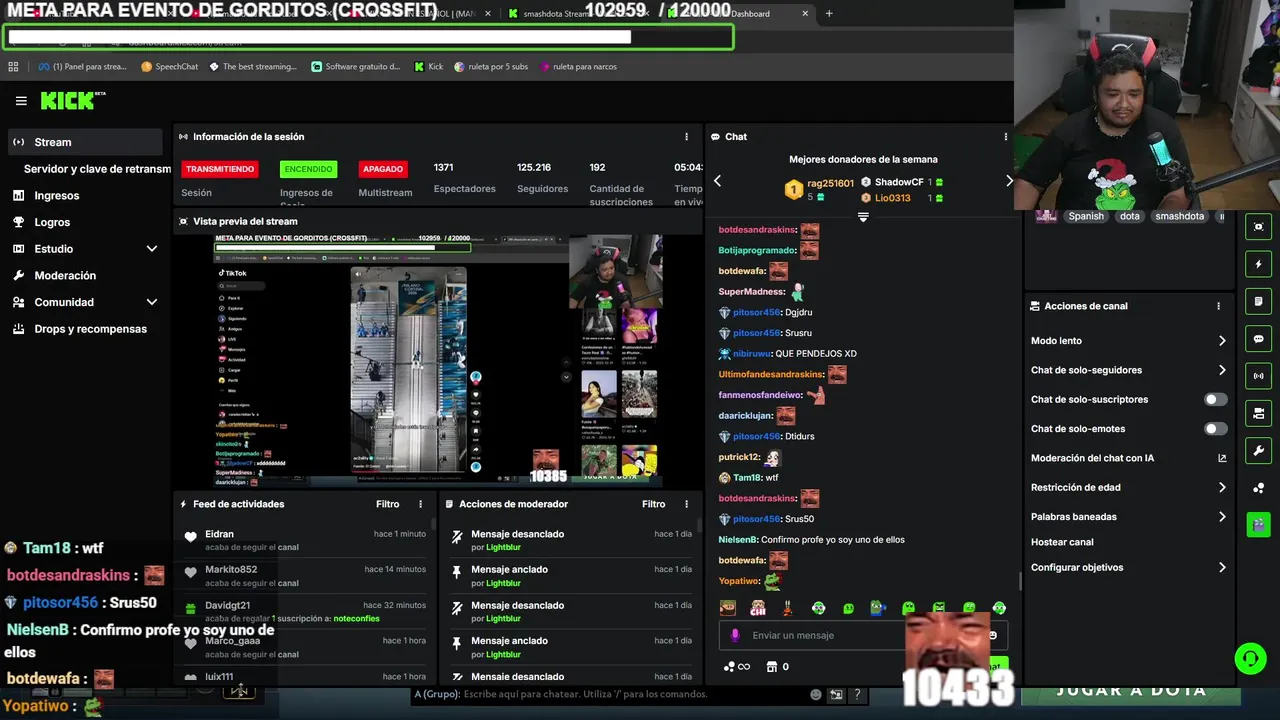Insert the Pepe frog emote
Image resolution: width=1280 pixels, height=720 pixels.
click(878, 608)
